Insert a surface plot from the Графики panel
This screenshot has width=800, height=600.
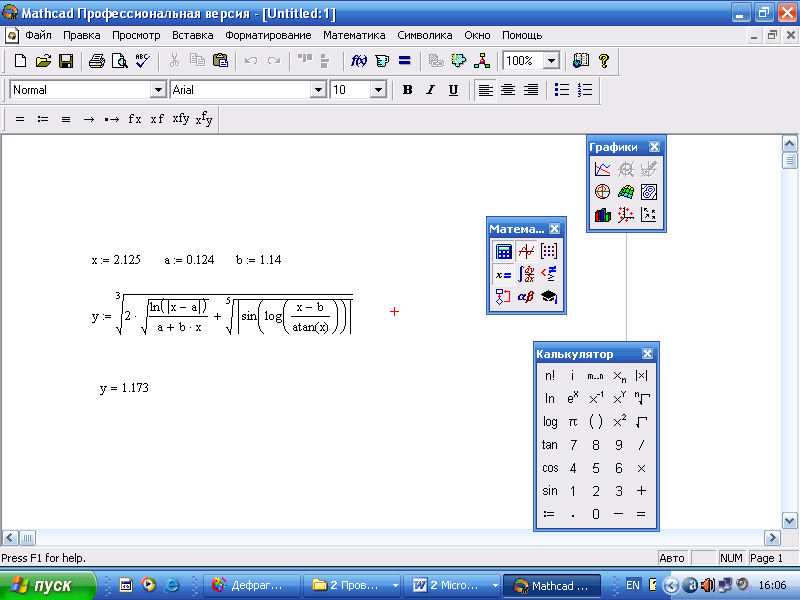626,192
